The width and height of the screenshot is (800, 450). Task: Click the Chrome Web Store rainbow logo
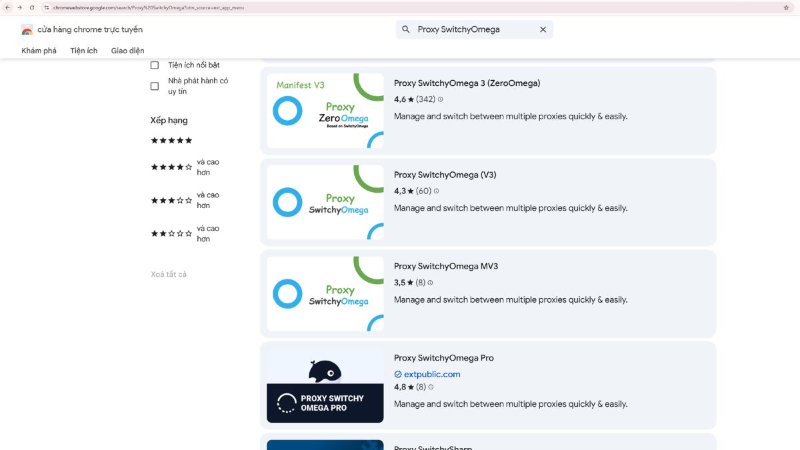(27, 30)
